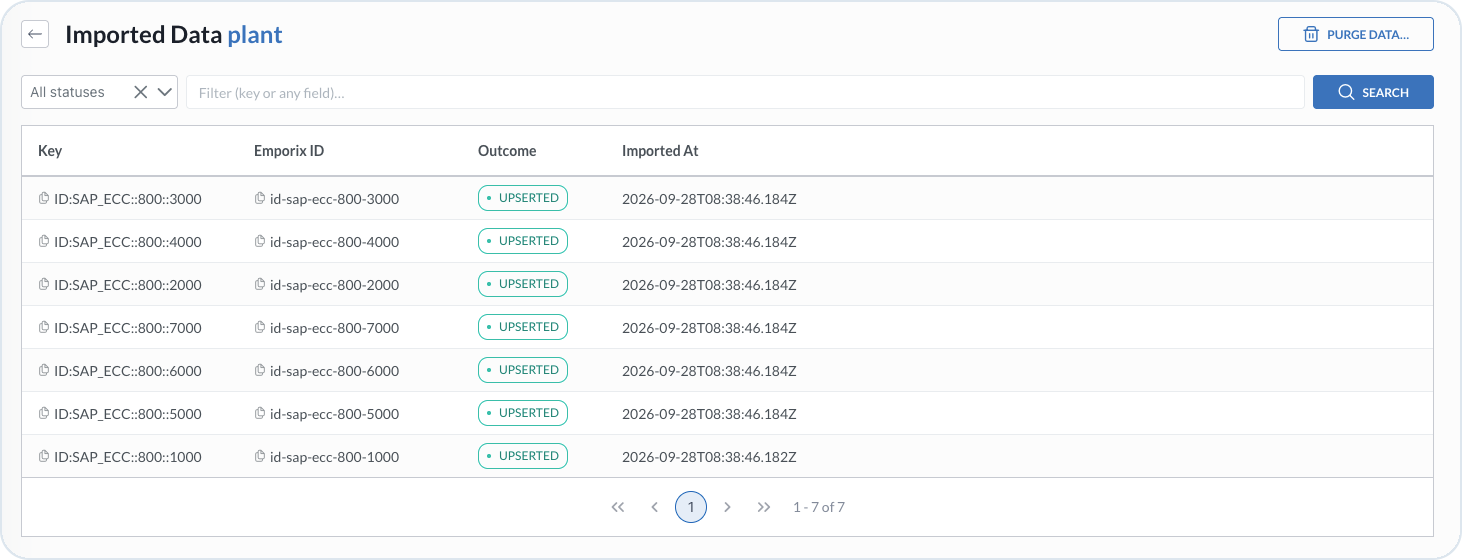Select Emporix ID text id-sap-ecc-800-6000
Viewport: 1462px width, 560px height.
[335, 371]
